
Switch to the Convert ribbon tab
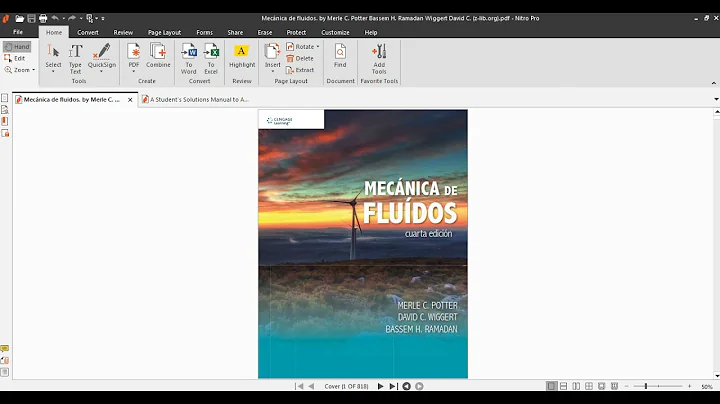[x=88, y=33]
